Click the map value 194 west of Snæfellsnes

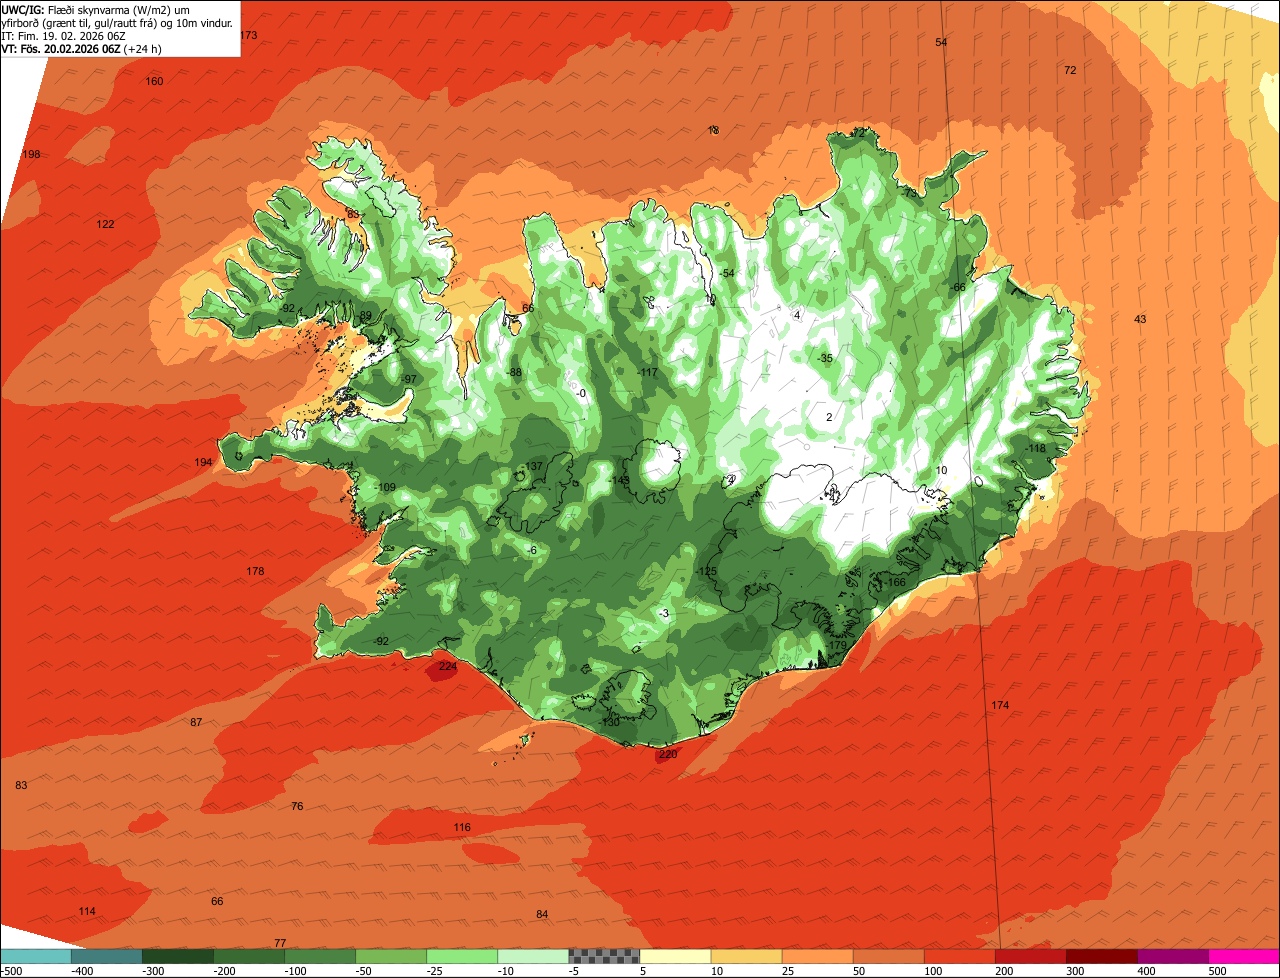(x=203, y=463)
